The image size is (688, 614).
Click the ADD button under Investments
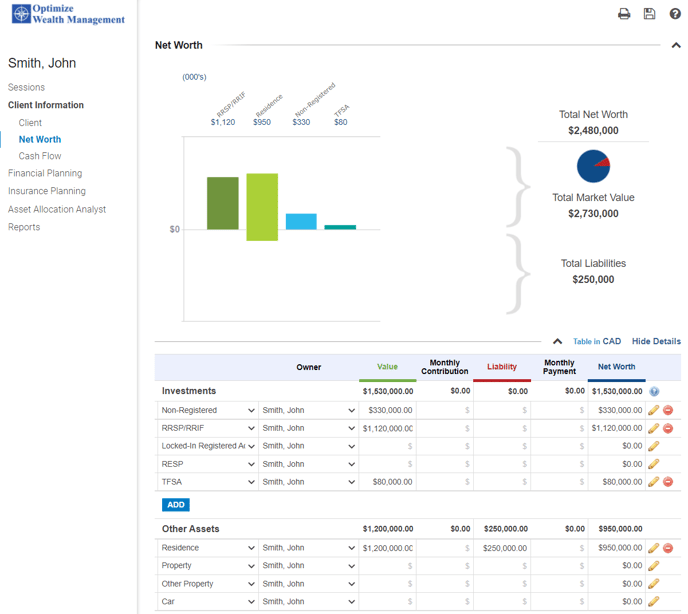[175, 505]
